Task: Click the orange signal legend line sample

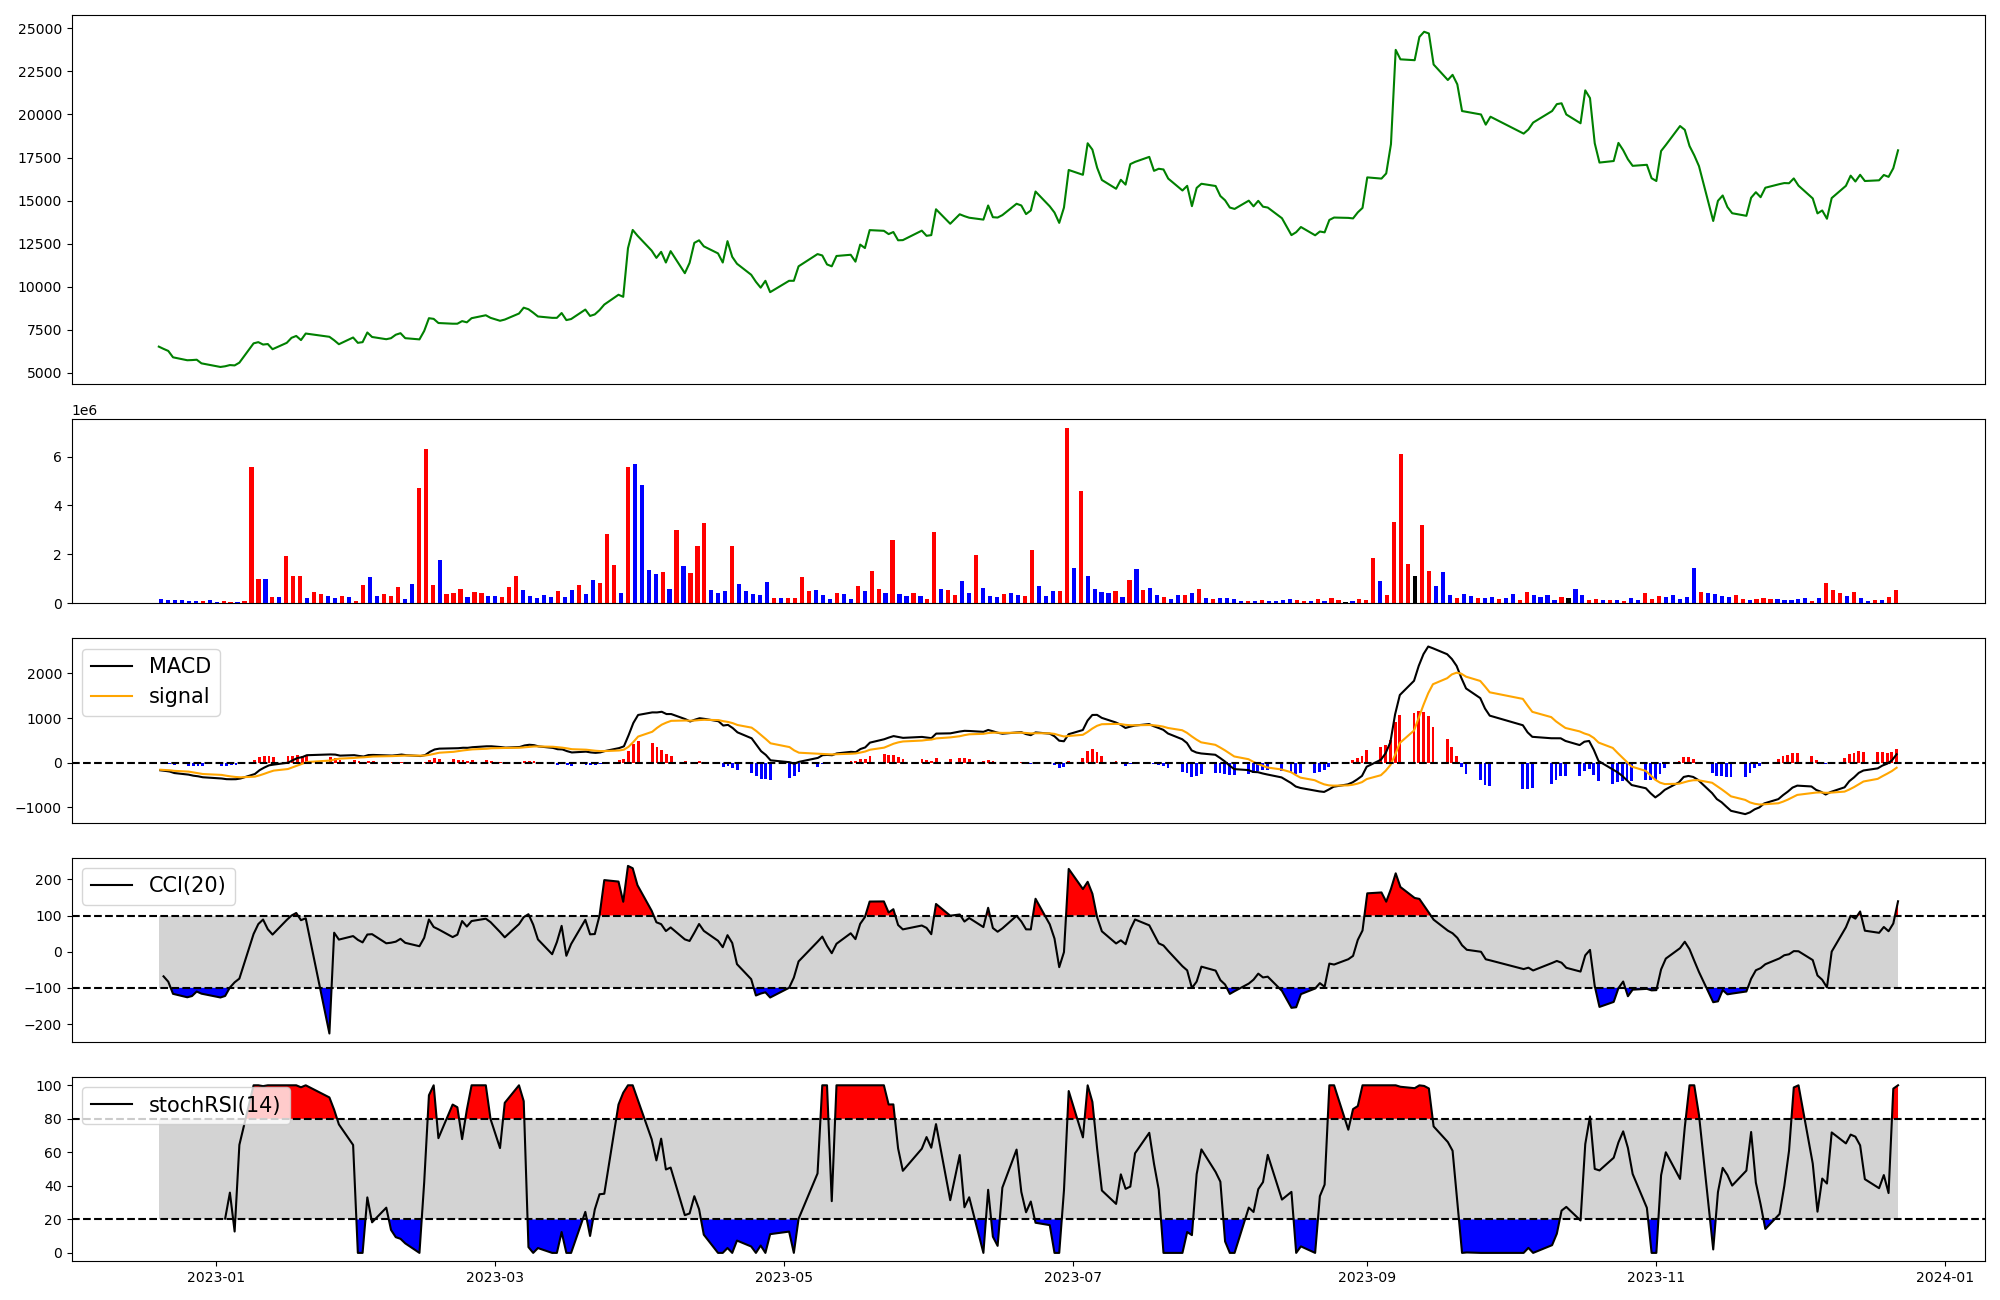Action: (x=111, y=696)
